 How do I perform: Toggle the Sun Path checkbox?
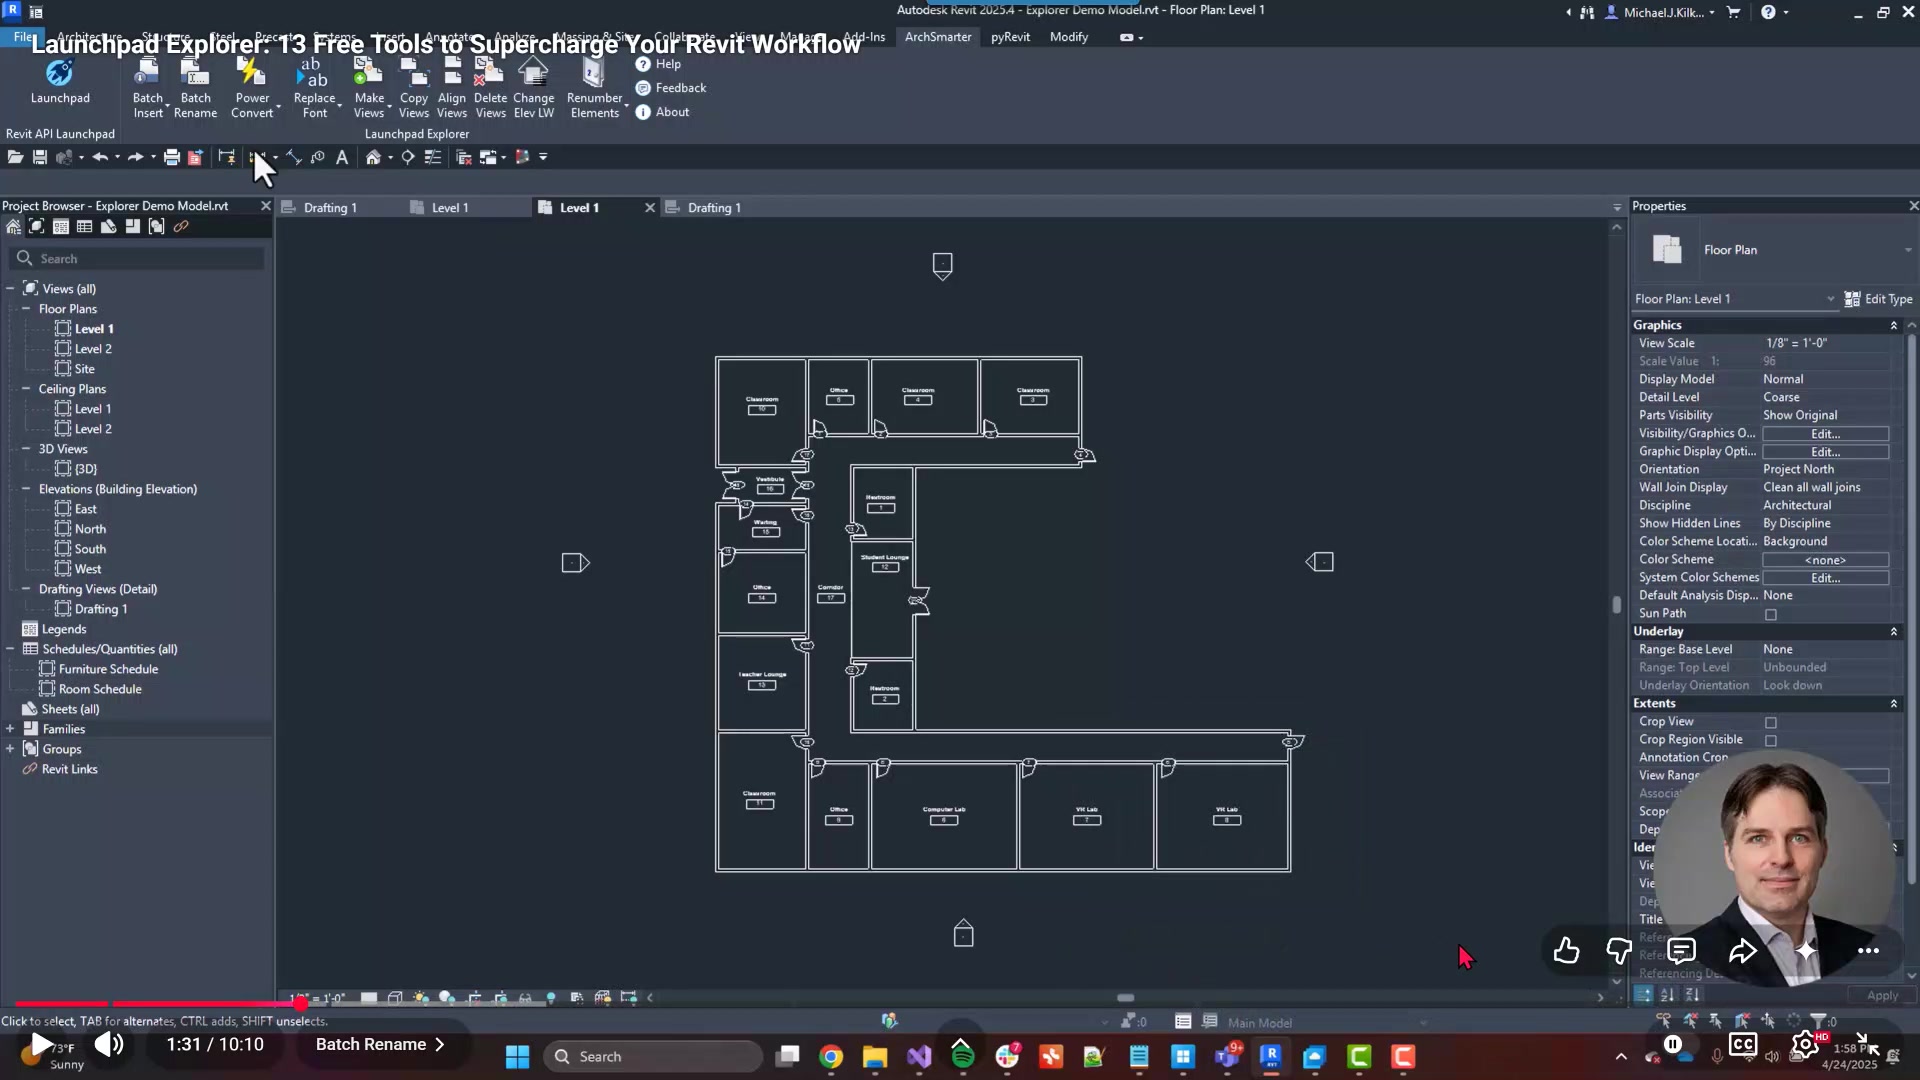[1771, 614]
